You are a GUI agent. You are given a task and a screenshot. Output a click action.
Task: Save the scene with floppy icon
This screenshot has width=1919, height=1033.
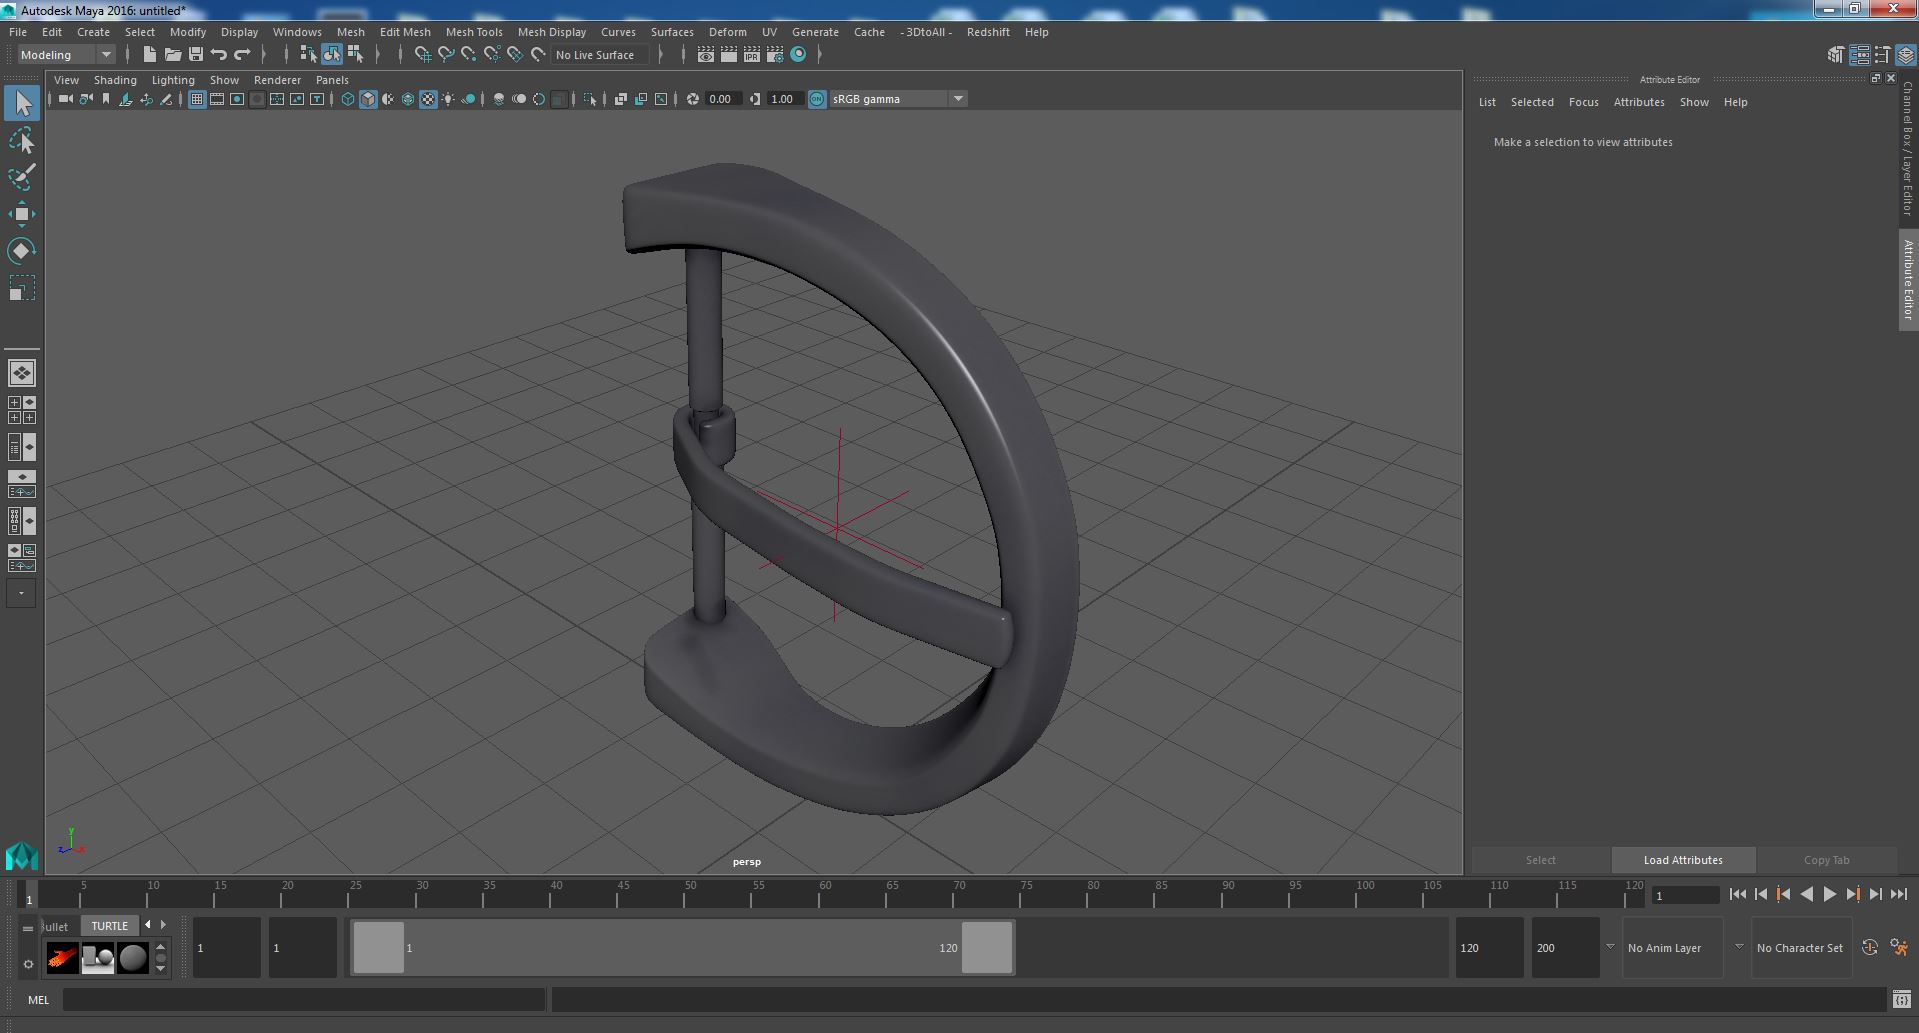196,55
